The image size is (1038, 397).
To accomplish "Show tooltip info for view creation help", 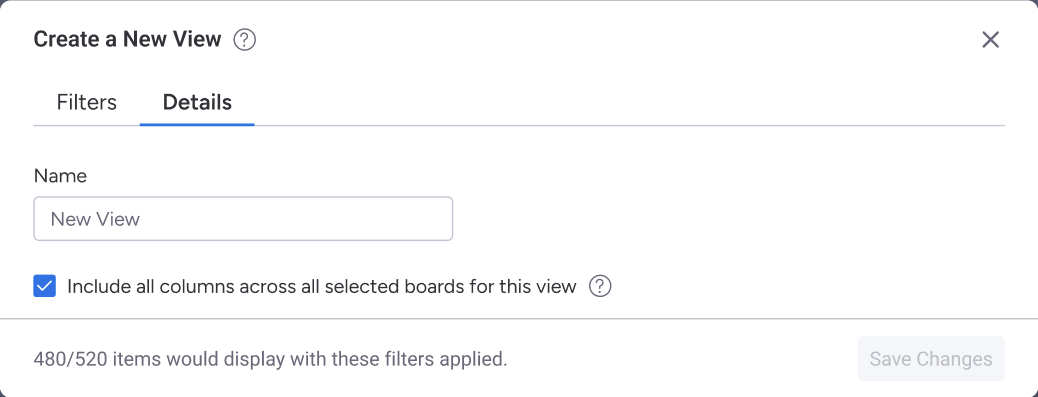I will pyautogui.click(x=245, y=40).
